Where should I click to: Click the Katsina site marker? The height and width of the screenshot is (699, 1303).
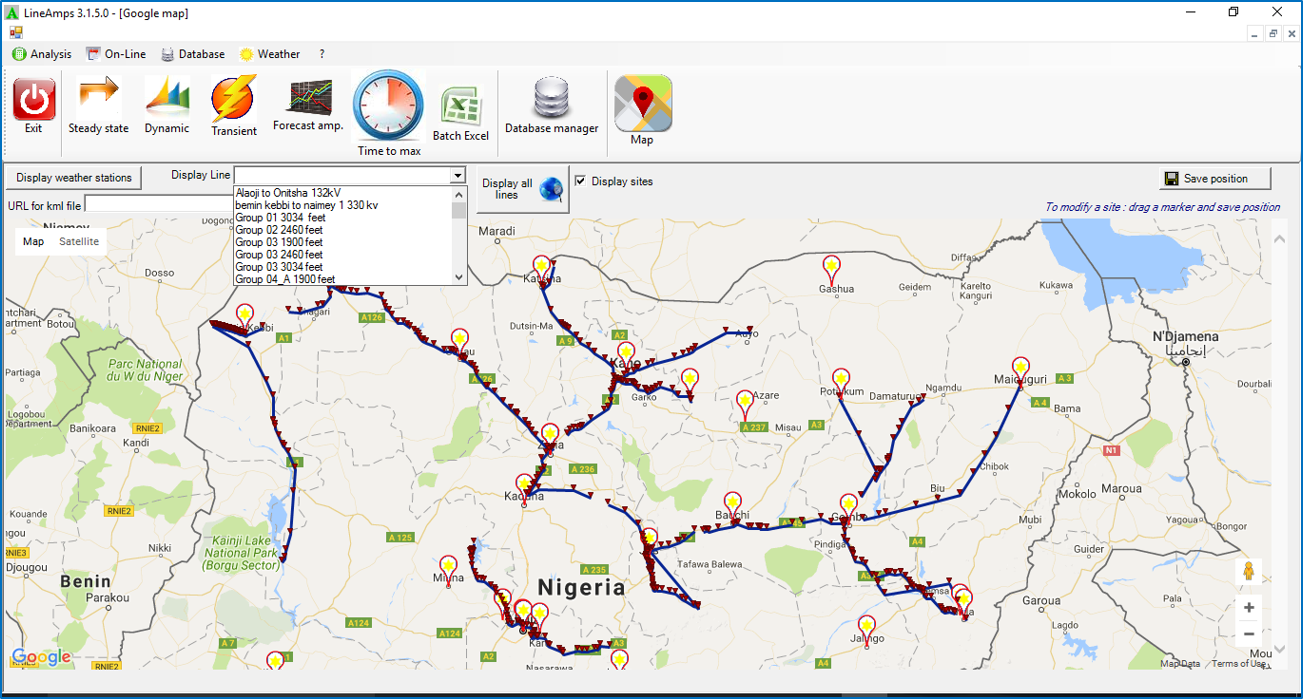tap(541, 268)
